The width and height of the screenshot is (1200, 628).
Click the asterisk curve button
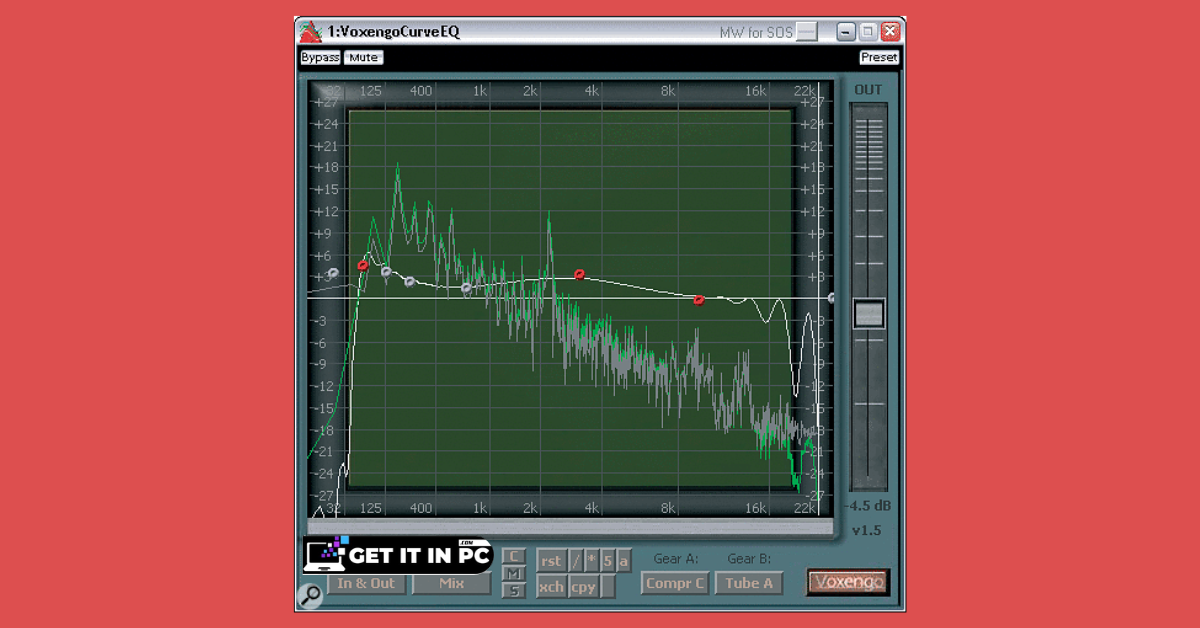[592, 561]
